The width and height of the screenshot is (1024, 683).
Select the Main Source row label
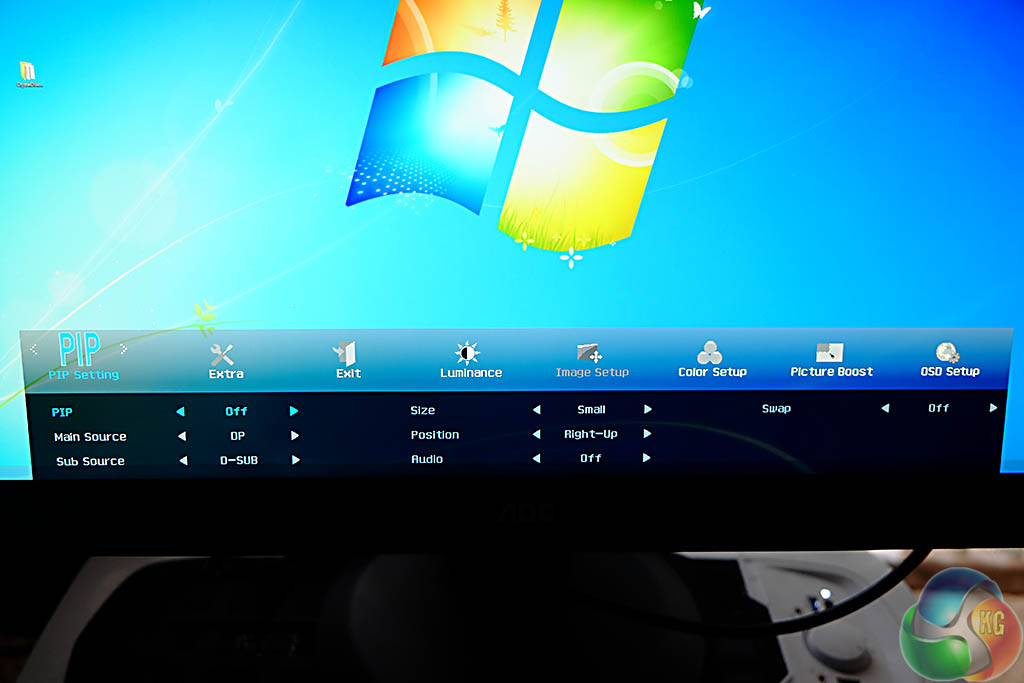click(90, 437)
